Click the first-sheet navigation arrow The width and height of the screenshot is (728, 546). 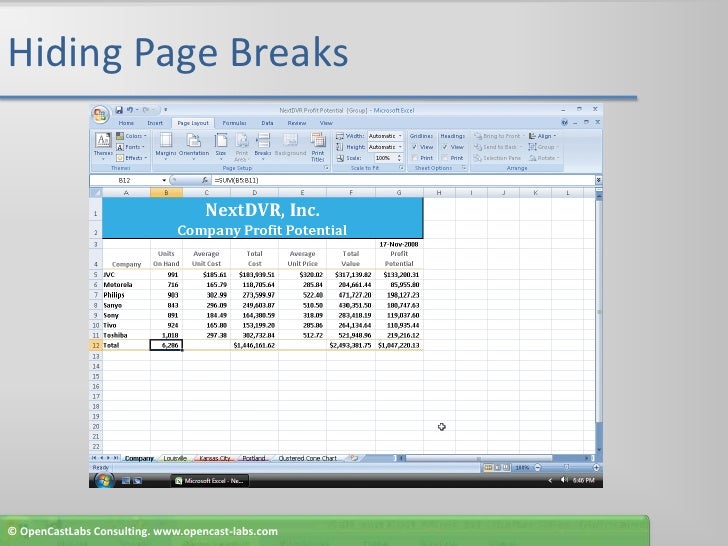(94, 458)
